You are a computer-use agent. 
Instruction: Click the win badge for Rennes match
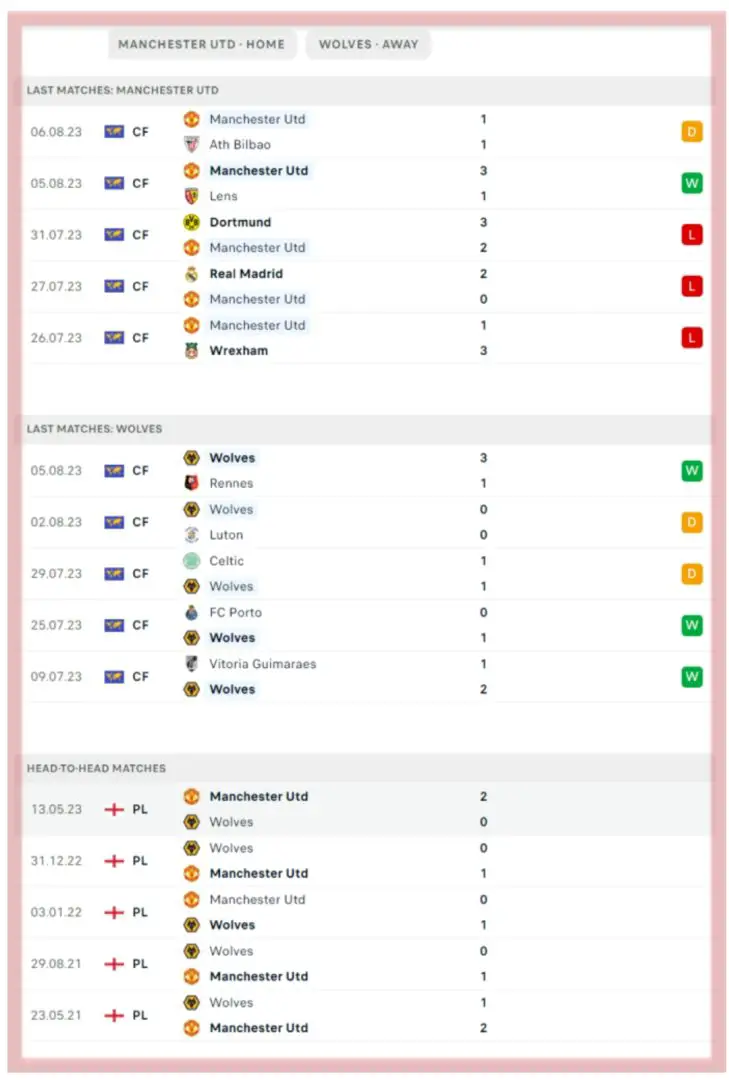pos(692,470)
